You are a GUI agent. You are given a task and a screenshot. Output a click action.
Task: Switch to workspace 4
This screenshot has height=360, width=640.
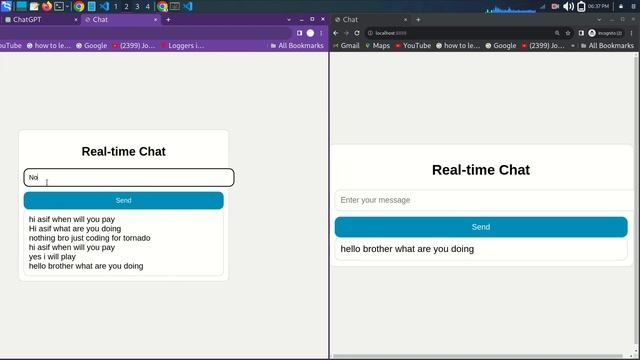147,7
